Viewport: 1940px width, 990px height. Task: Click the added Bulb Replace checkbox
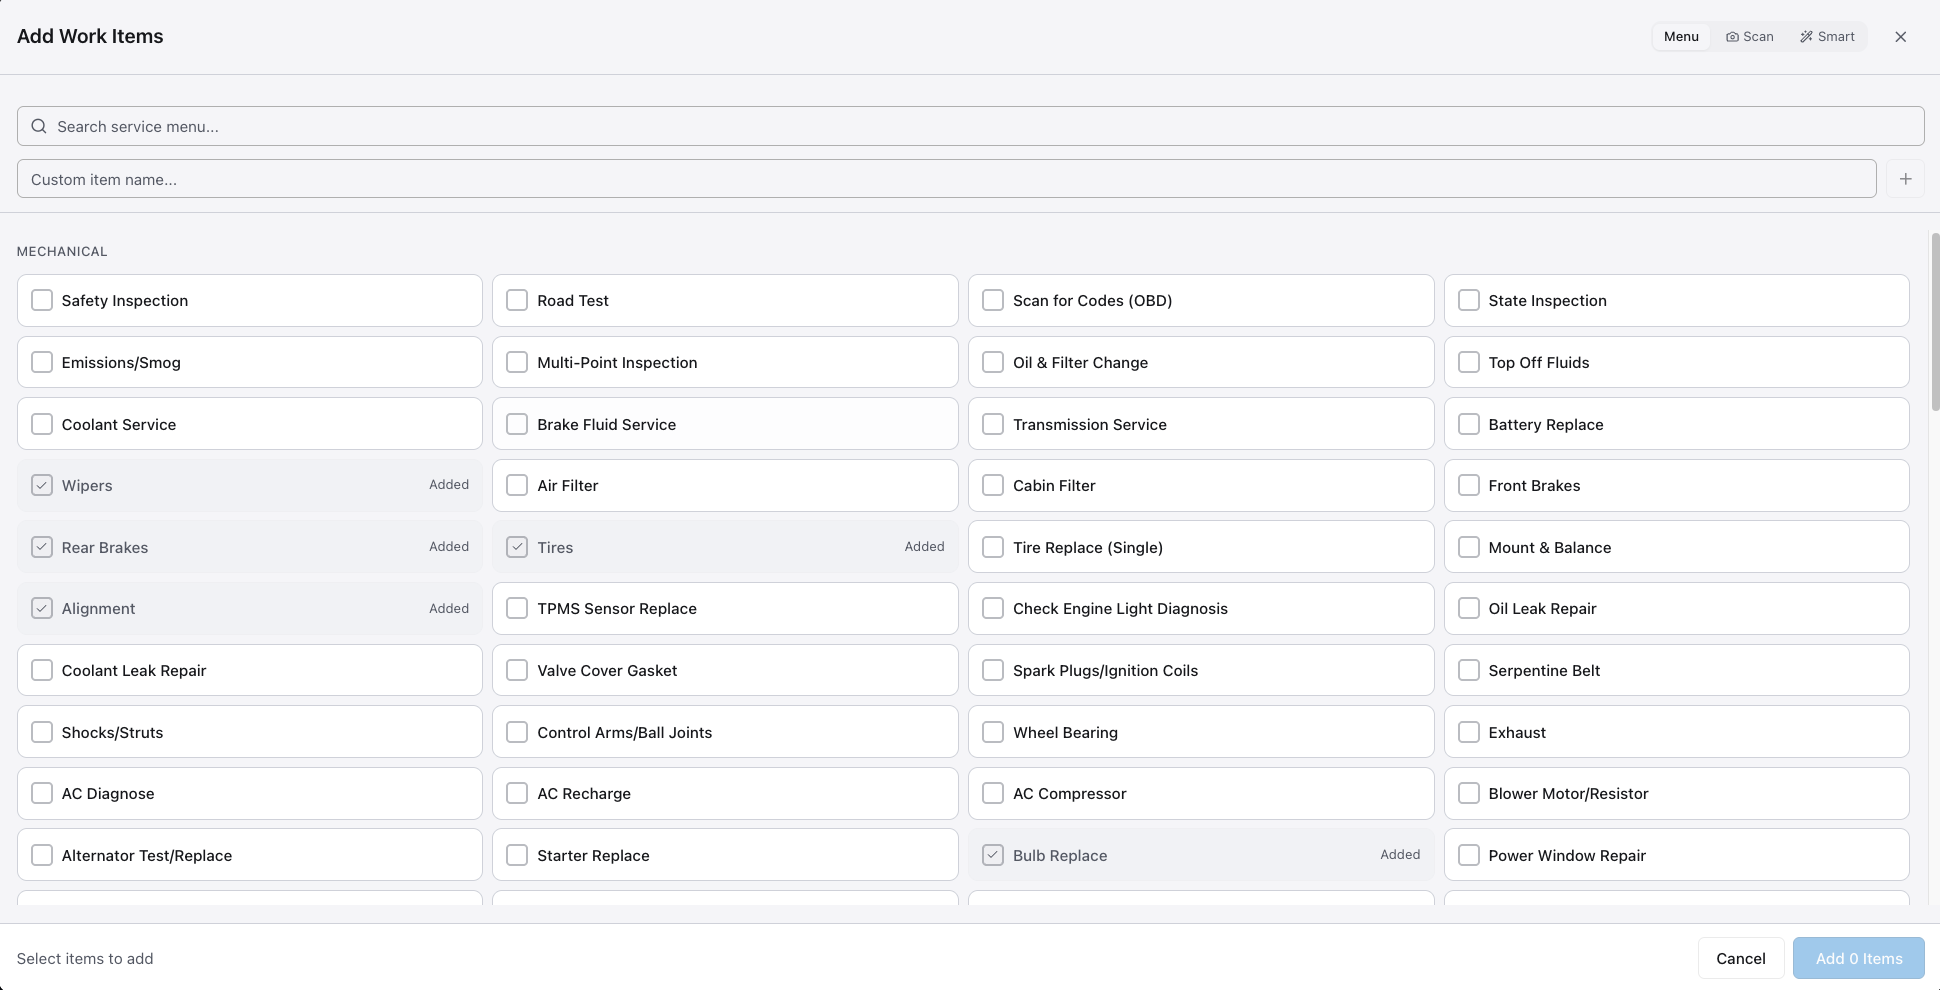coord(993,855)
